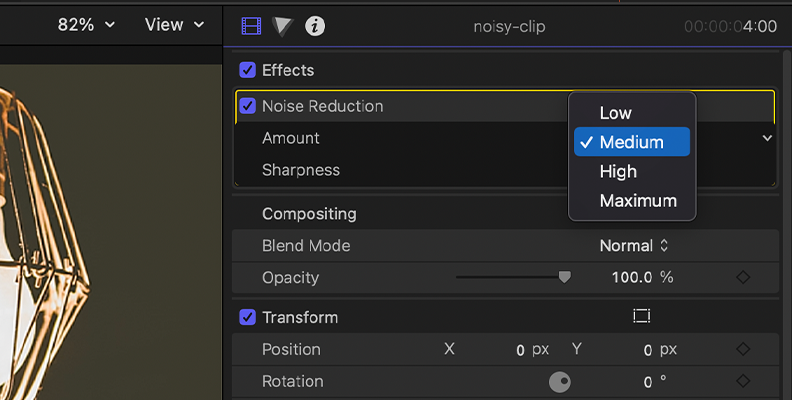This screenshot has height=400, width=792.
Task: Click the Rotation dial control
Action: 560,382
